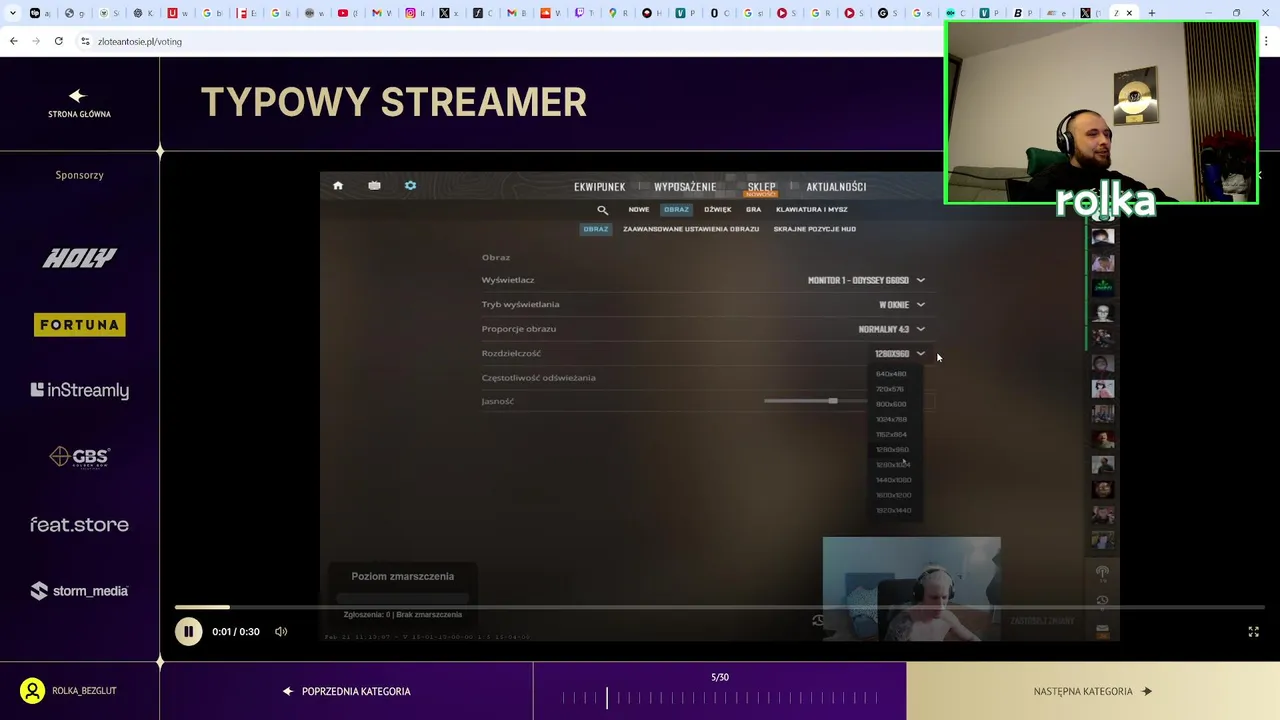1280x720 pixels.
Task: Click the home icon in the game menu
Action: pyautogui.click(x=338, y=186)
